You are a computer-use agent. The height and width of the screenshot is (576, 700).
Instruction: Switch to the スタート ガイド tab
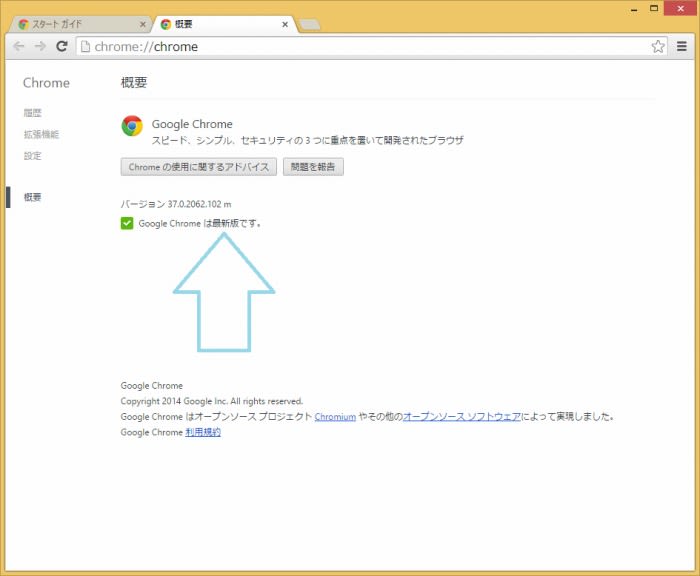[x=70, y=24]
